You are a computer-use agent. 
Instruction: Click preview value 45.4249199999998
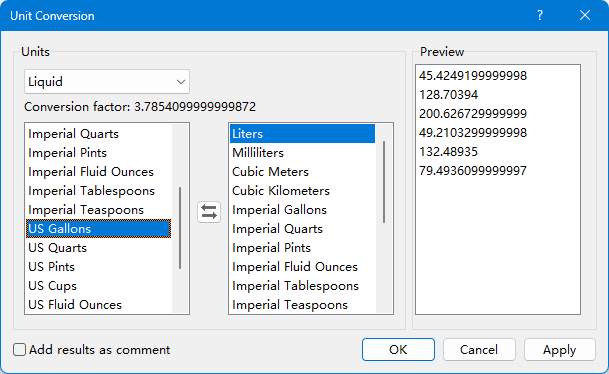[473, 75]
